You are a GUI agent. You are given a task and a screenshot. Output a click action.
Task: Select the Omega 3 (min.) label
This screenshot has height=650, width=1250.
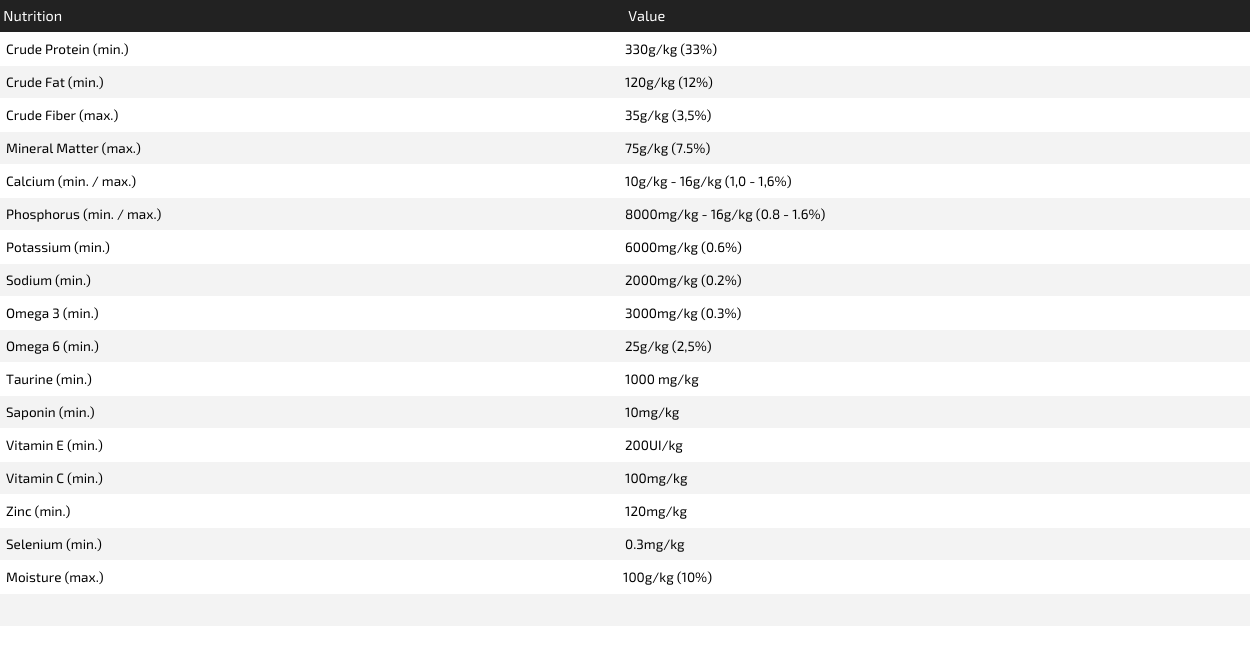pos(52,313)
